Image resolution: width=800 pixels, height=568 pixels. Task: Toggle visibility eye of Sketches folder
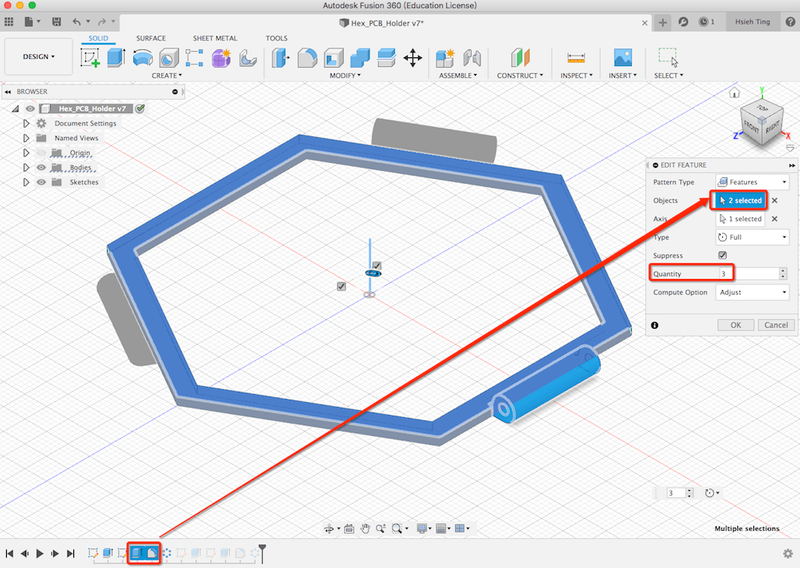coord(42,182)
